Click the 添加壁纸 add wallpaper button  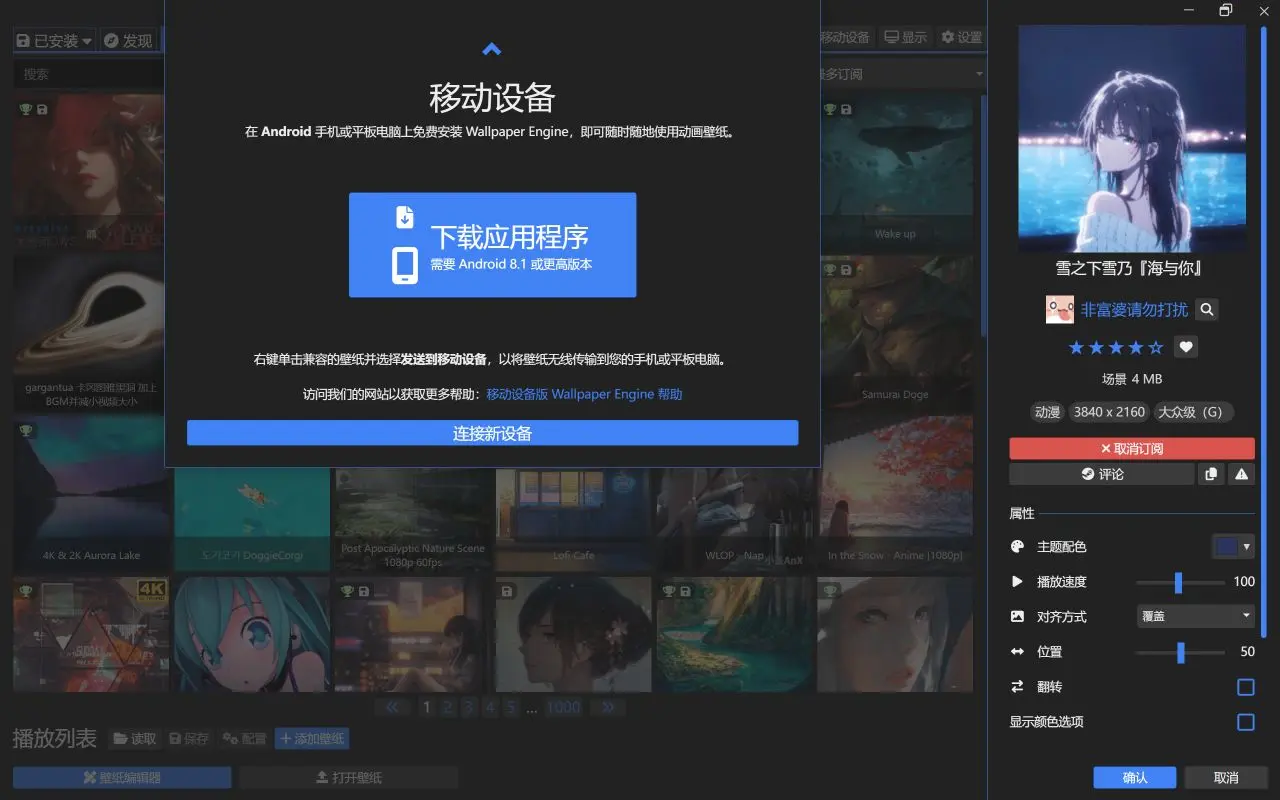(312, 739)
